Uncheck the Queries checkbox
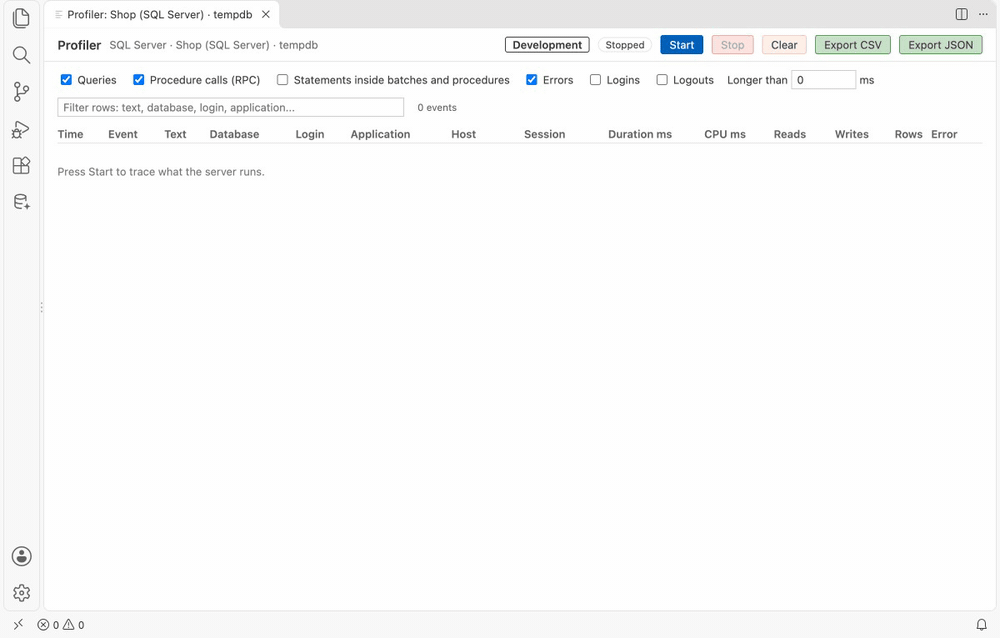 [66, 80]
